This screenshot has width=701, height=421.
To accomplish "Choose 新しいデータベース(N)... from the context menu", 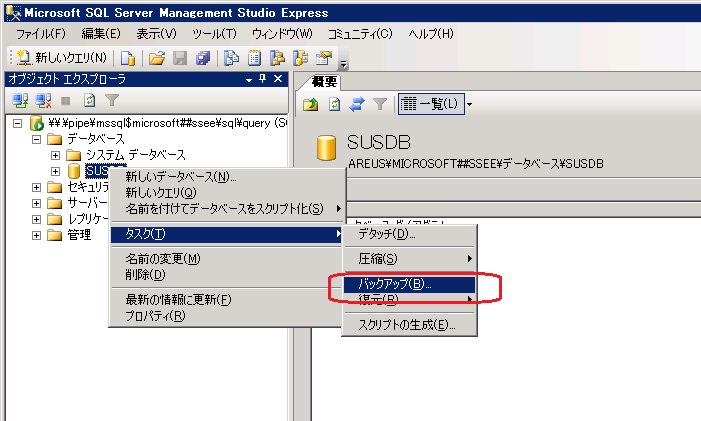I will pyautogui.click(x=227, y=177).
